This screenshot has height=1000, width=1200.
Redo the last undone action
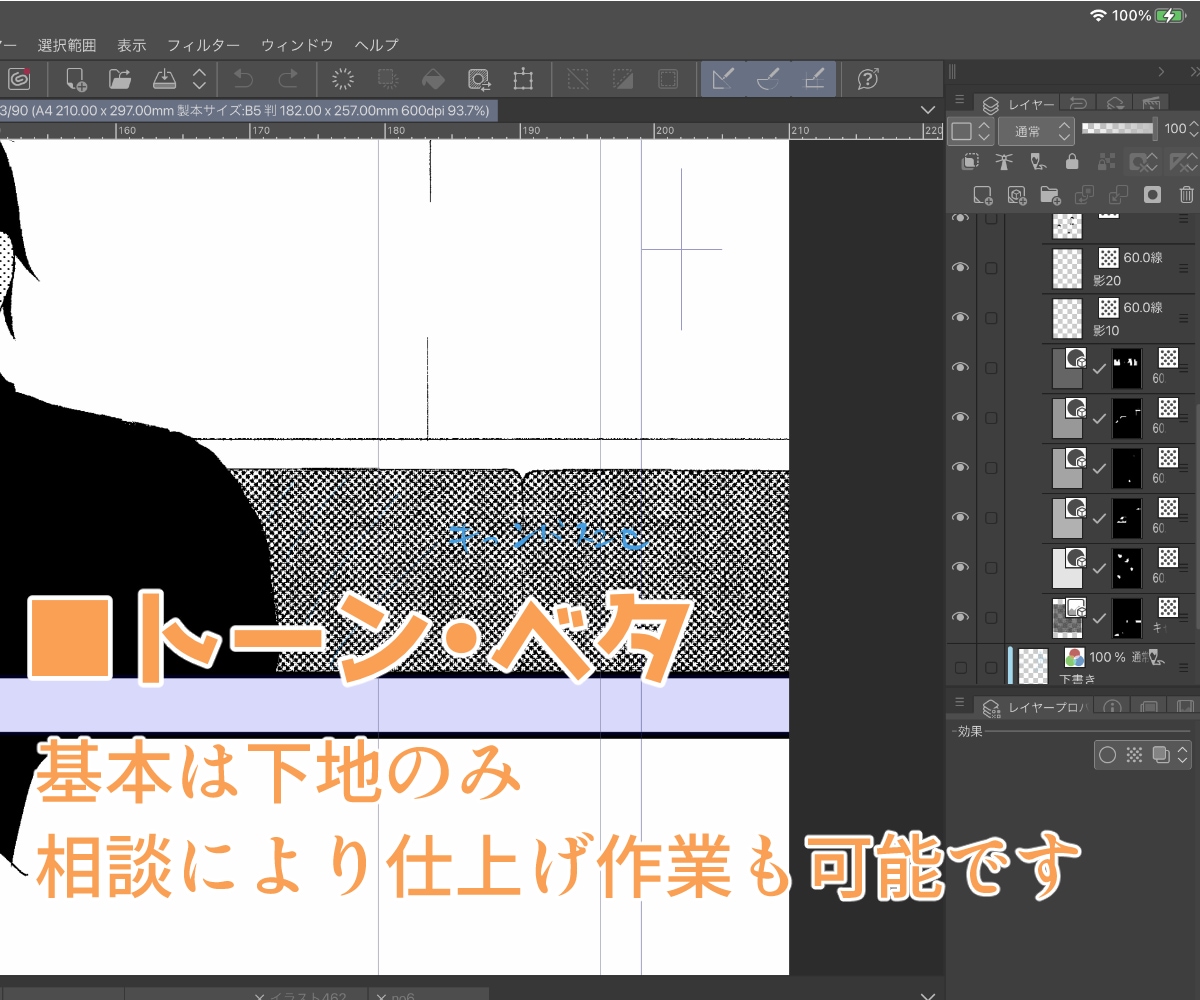(287, 79)
